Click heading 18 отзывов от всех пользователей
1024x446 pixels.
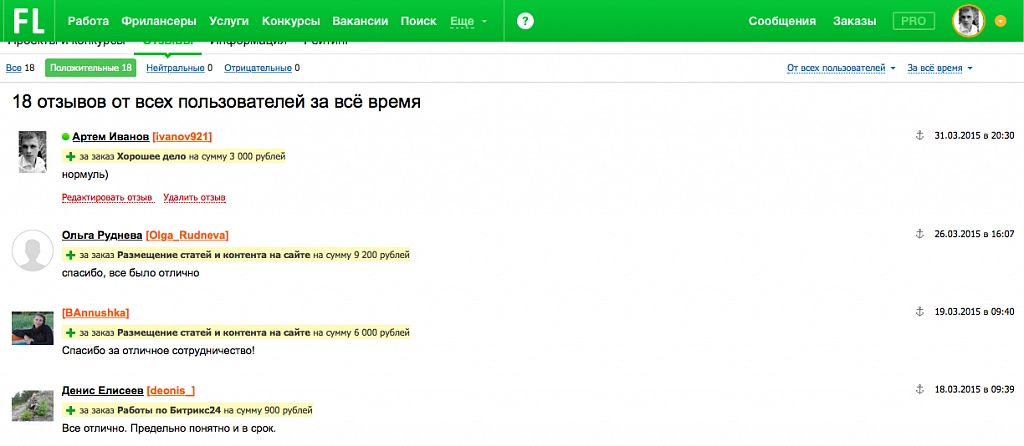tap(216, 103)
